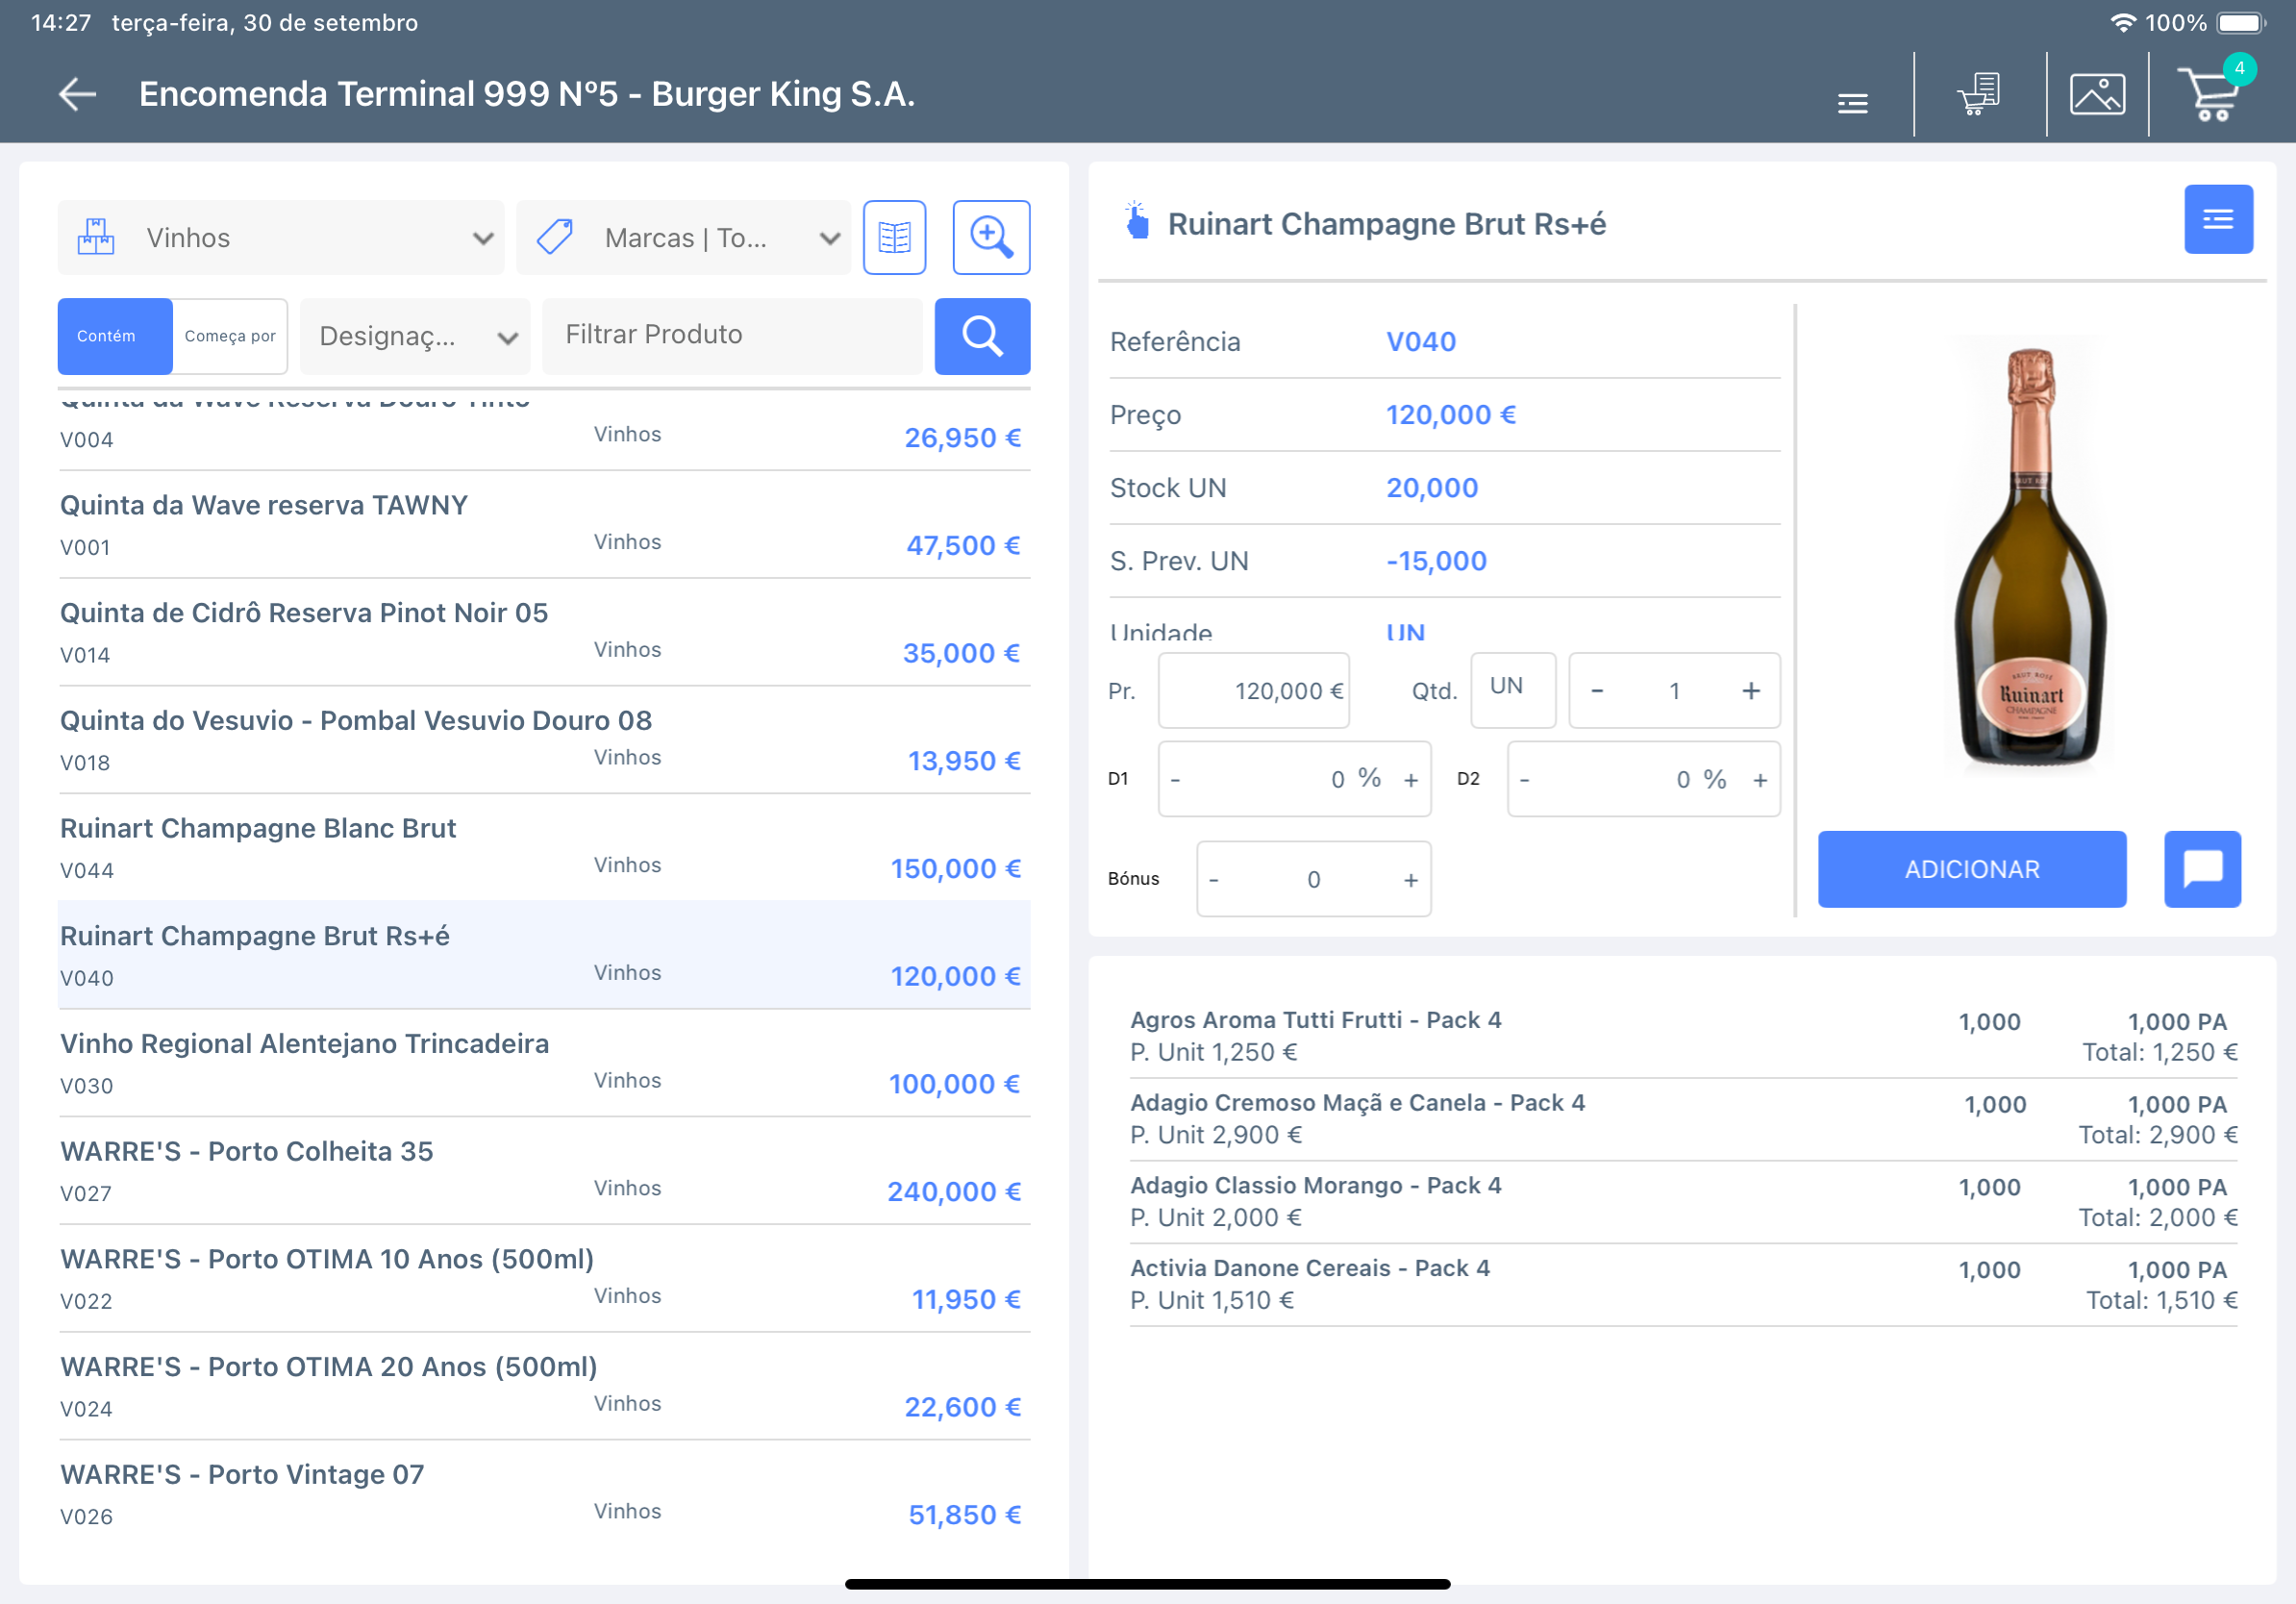The image size is (2296, 1604).
Task: Open cart line Adagio Cremoso Maçã e Canela
Action: click(x=1683, y=1119)
